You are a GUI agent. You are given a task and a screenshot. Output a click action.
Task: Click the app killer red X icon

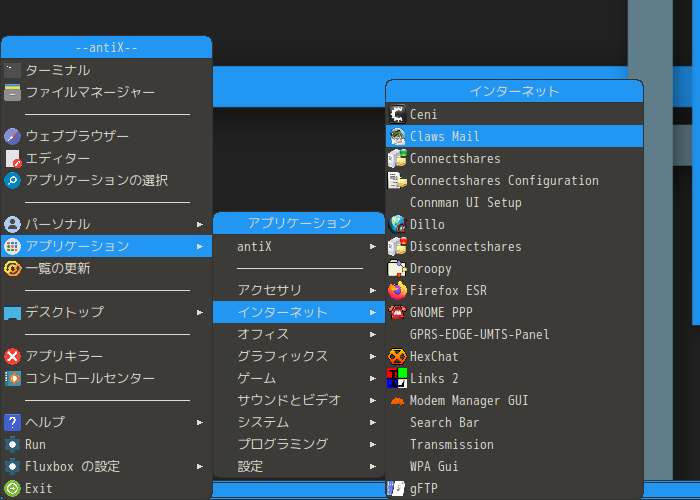point(12,356)
